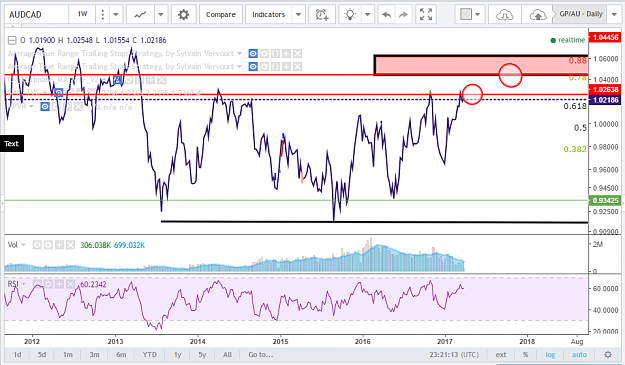Click the RSI indicator plus icon

[x=59, y=284]
